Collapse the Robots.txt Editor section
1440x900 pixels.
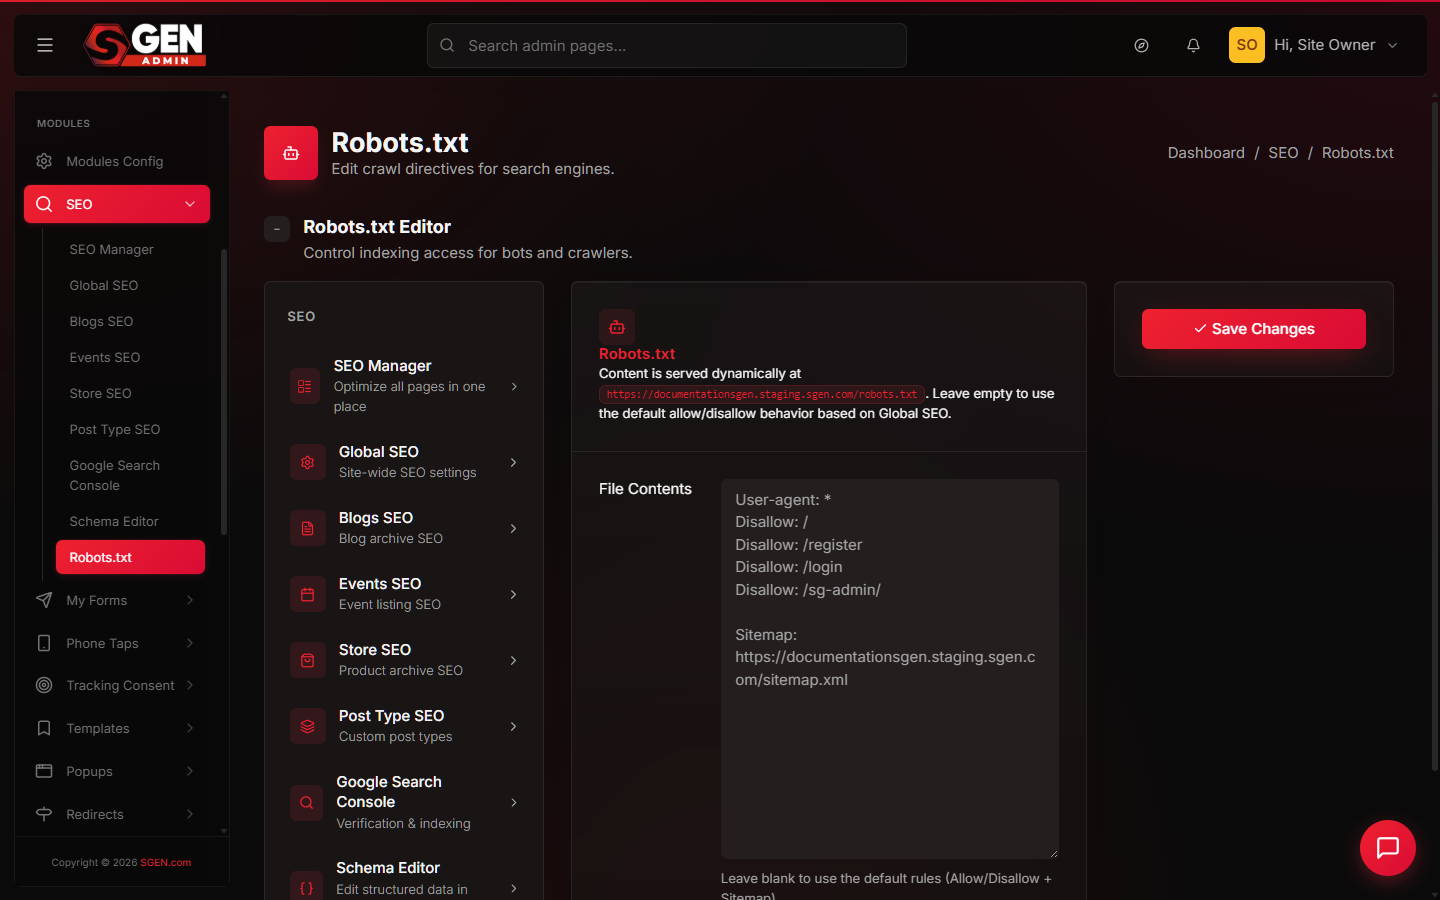[277, 229]
